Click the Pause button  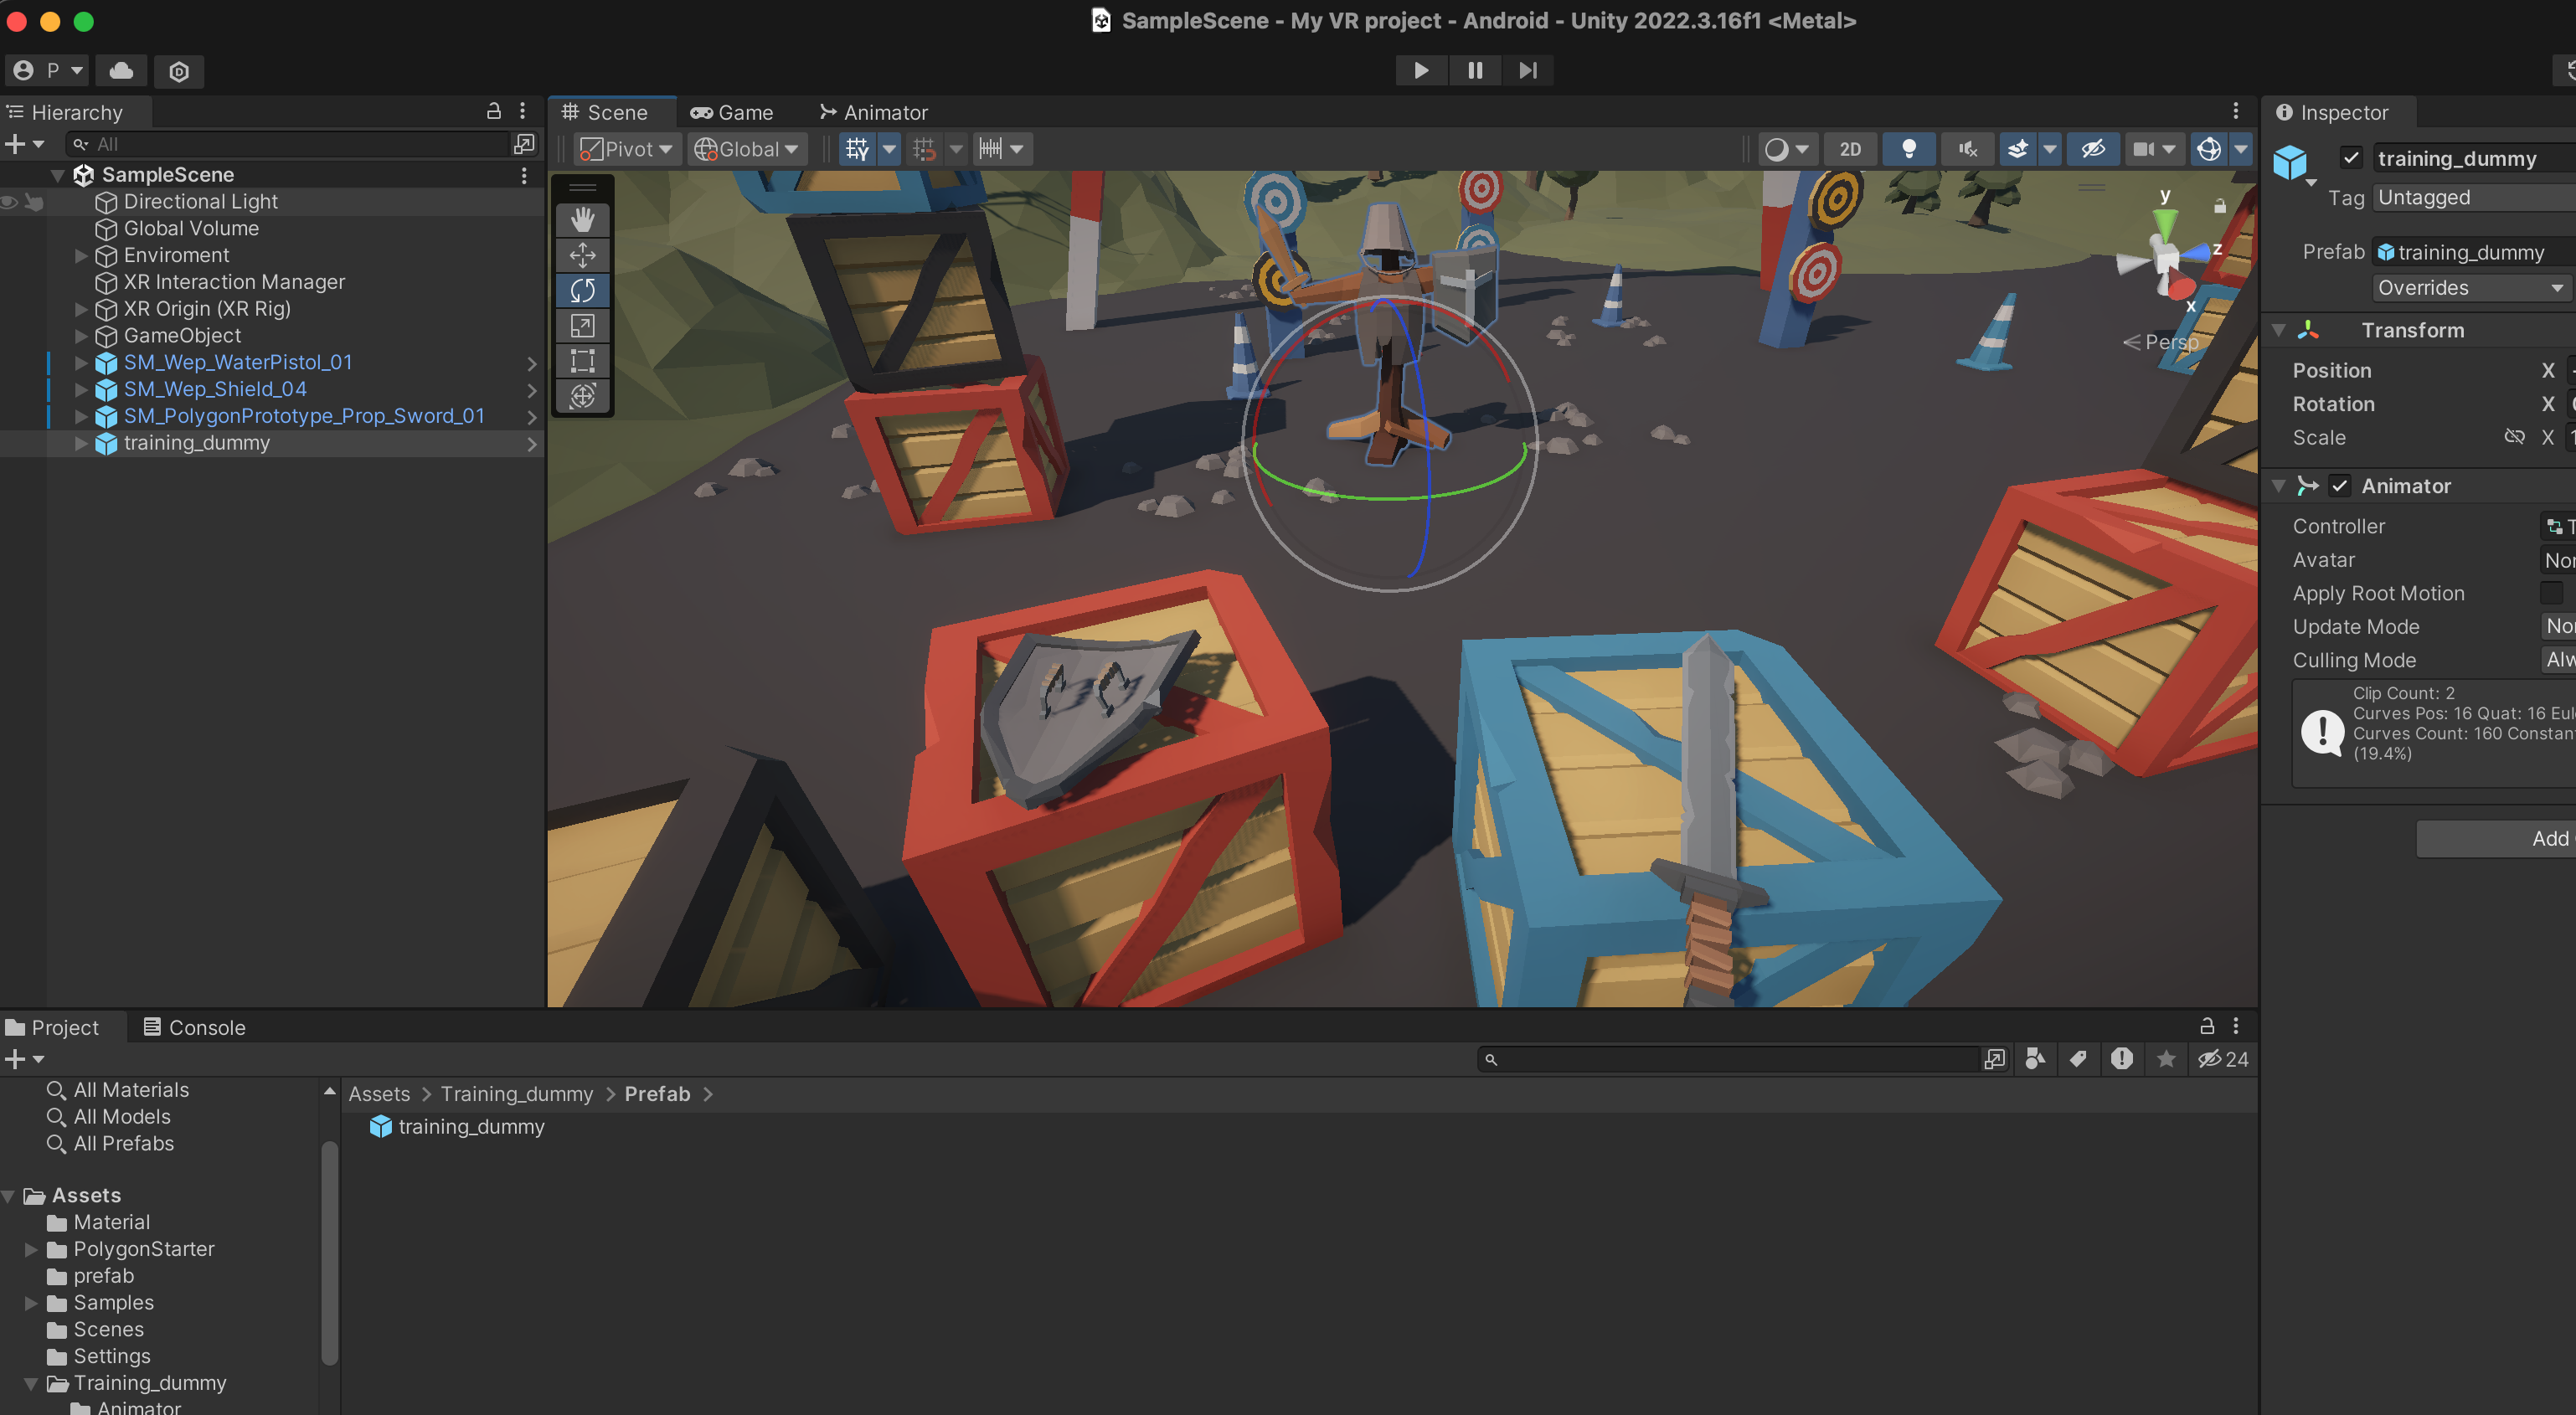click(1474, 70)
